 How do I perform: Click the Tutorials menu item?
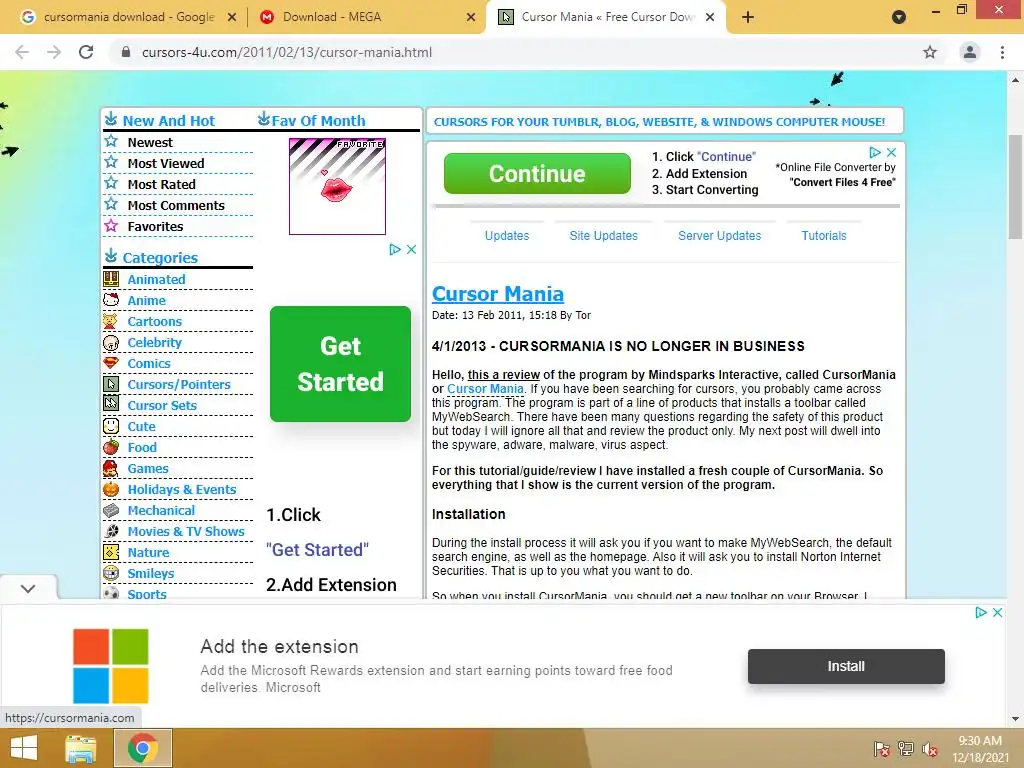(824, 235)
